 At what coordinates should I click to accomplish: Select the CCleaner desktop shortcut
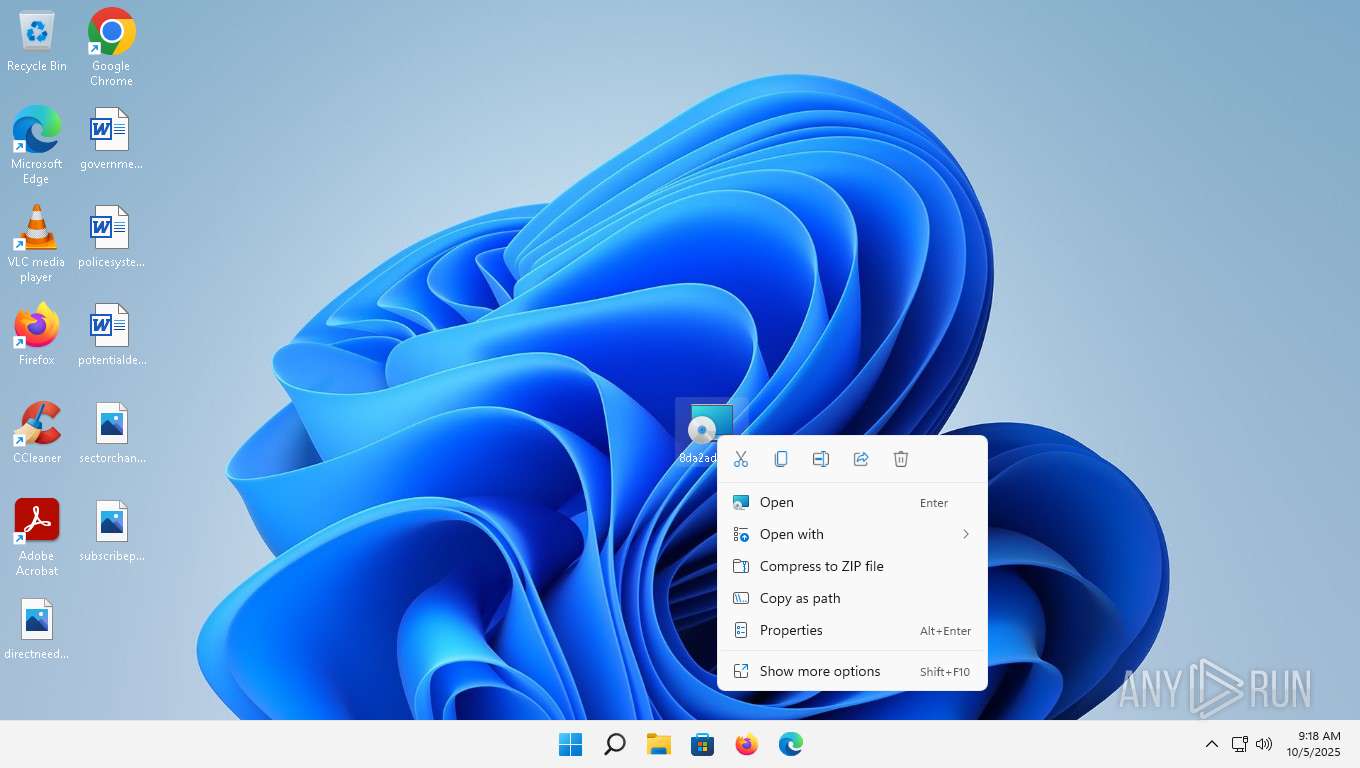(x=37, y=432)
